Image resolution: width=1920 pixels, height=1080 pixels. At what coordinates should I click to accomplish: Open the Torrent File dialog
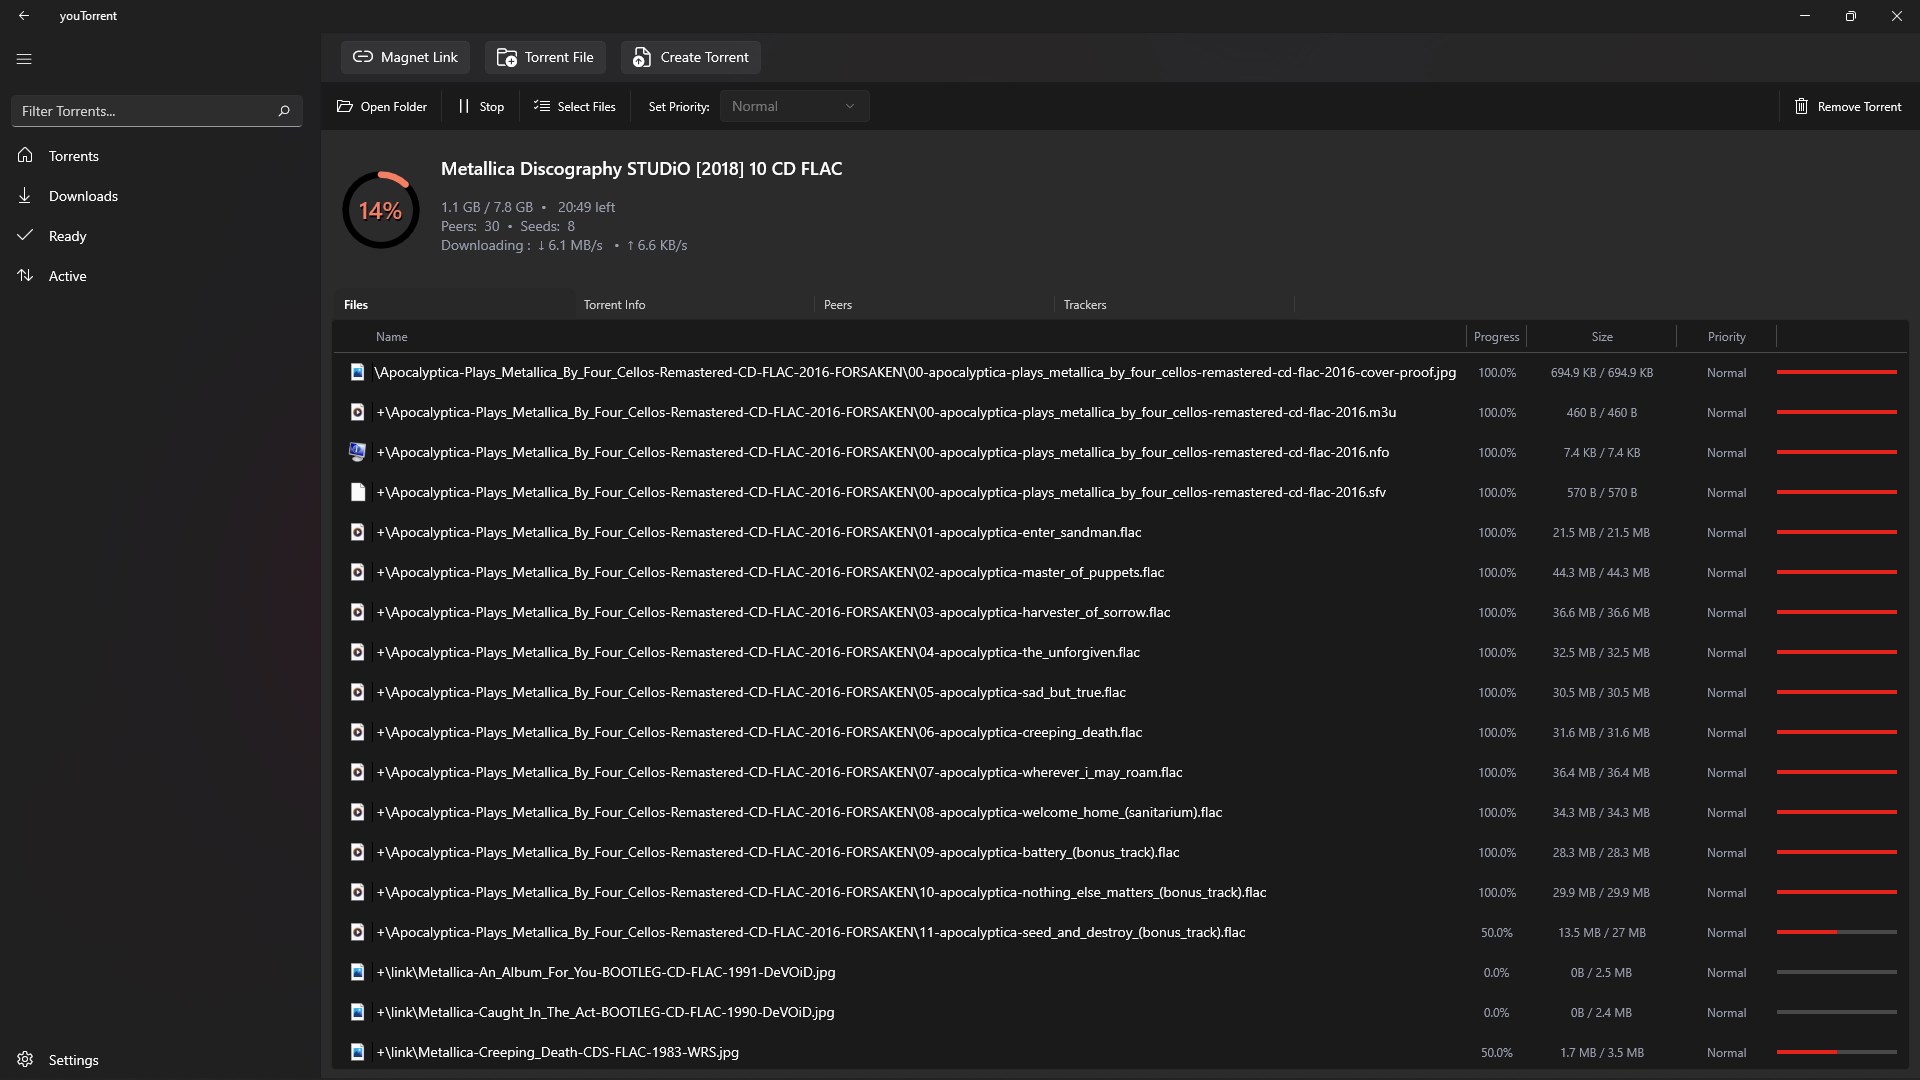pos(545,57)
